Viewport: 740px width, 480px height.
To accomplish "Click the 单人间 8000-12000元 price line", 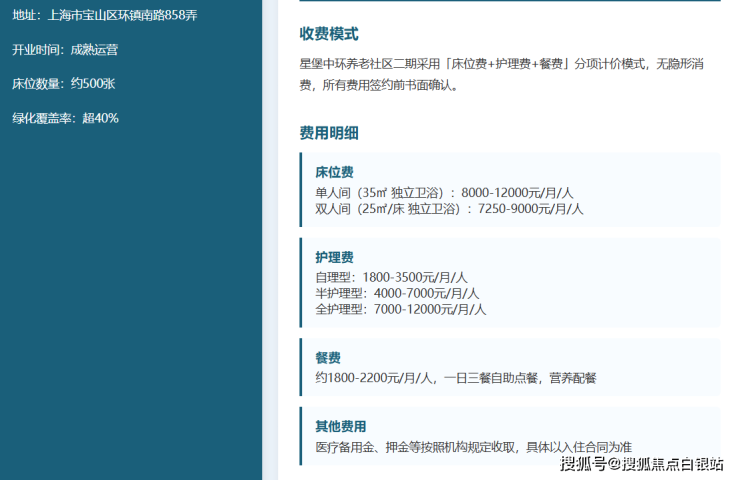I will click(x=444, y=193).
